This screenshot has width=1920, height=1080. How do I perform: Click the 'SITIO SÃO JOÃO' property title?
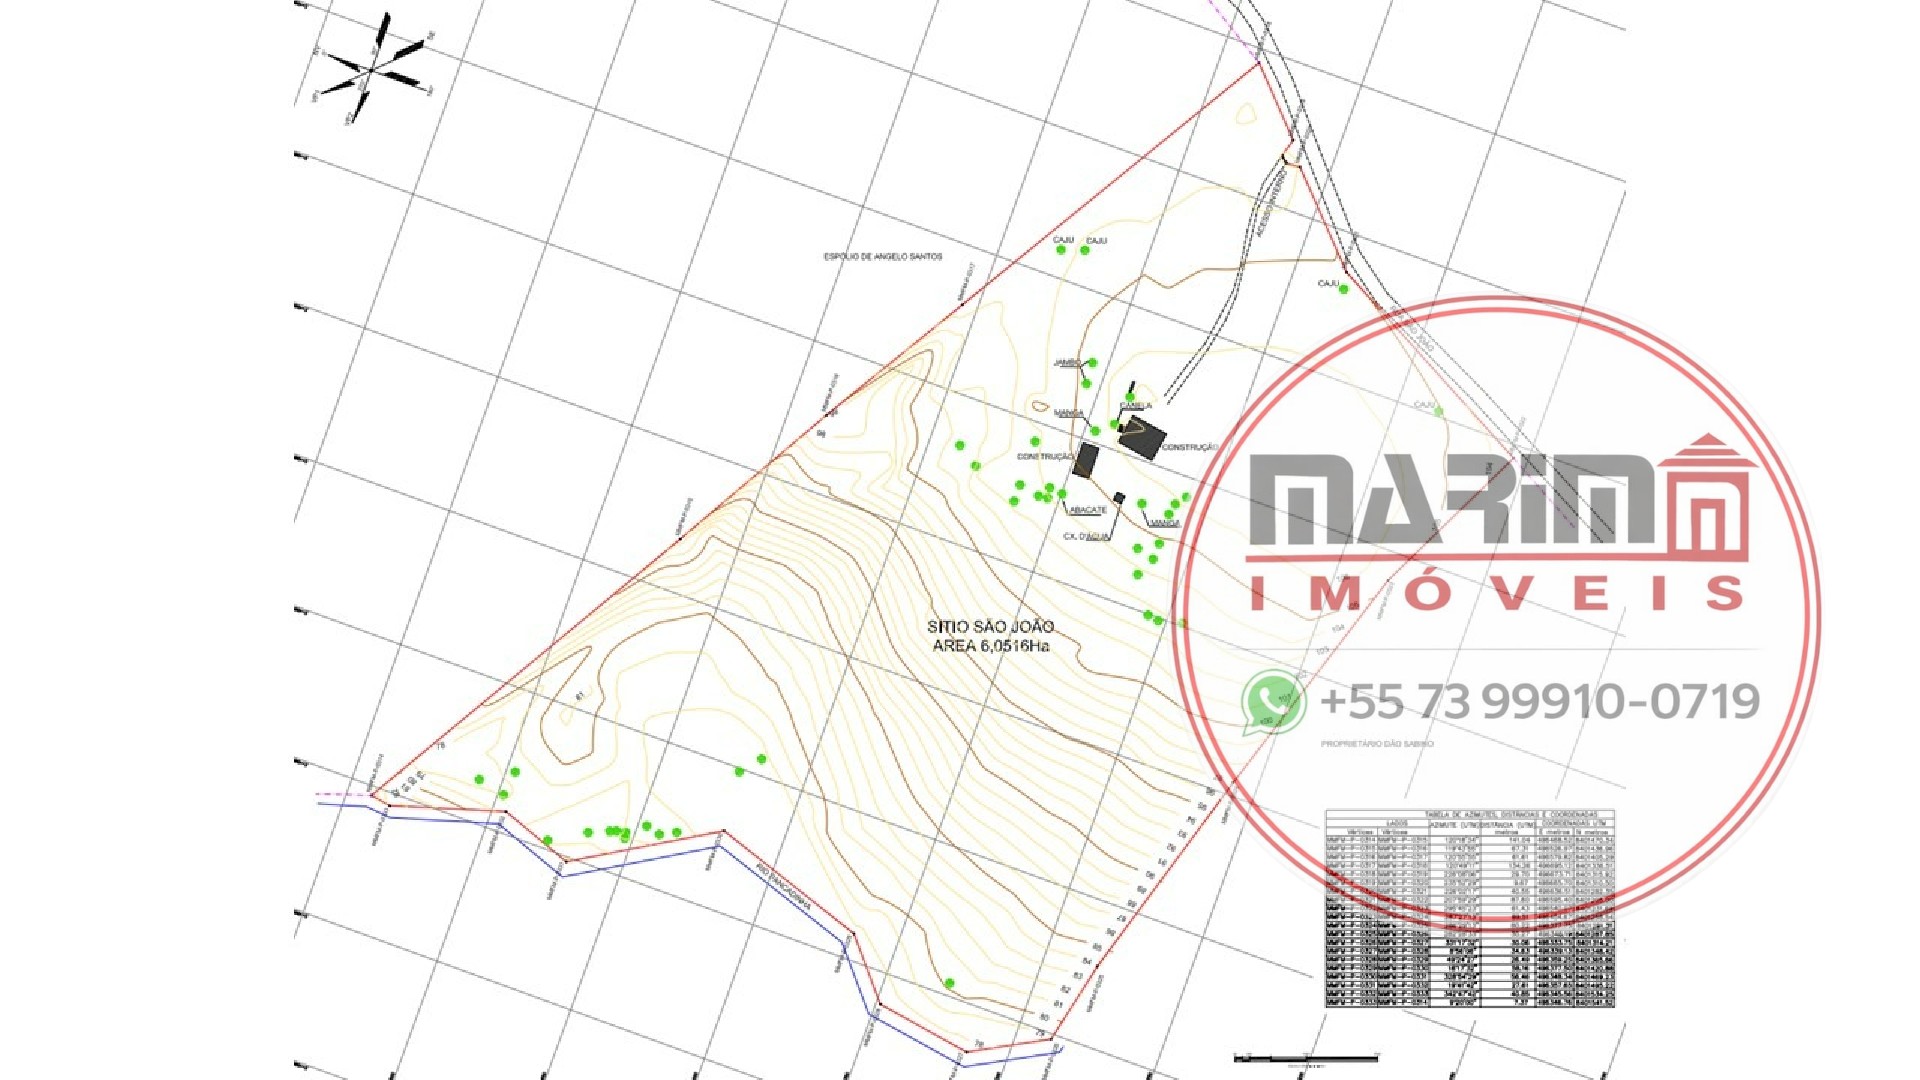(x=990, y=626)
